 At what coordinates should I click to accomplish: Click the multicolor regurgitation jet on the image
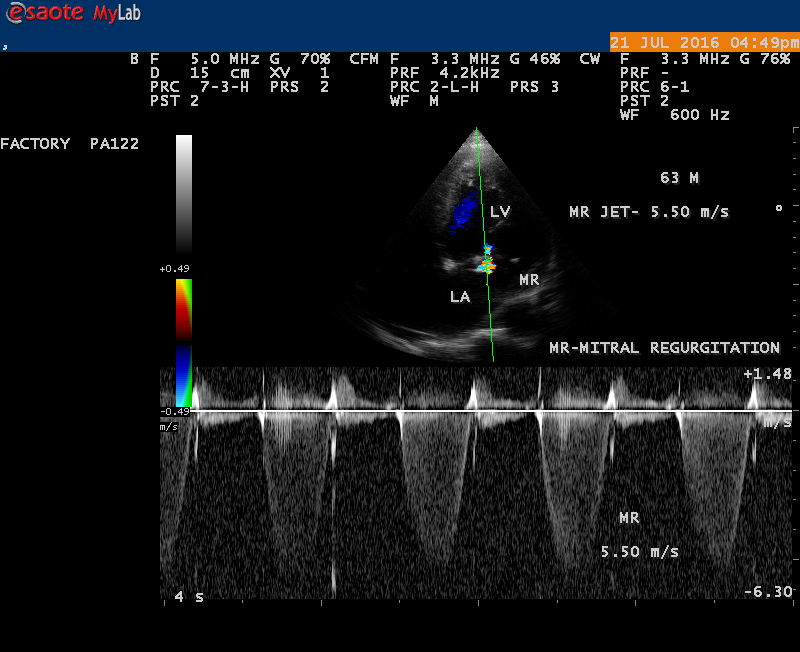pyautogui.click(x=487, y=264)
